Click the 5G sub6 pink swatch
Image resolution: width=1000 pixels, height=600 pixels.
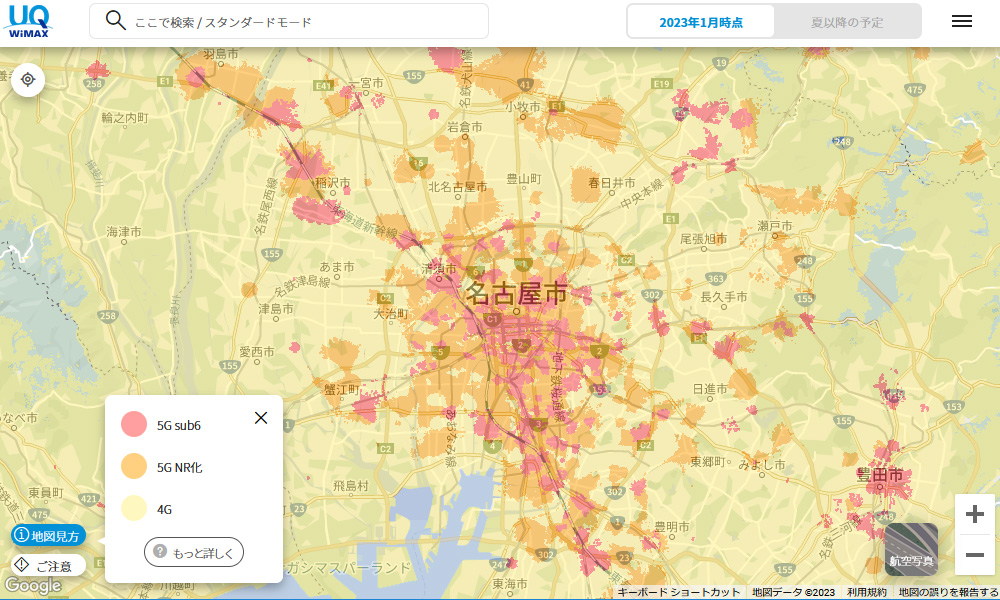[134, 424]
